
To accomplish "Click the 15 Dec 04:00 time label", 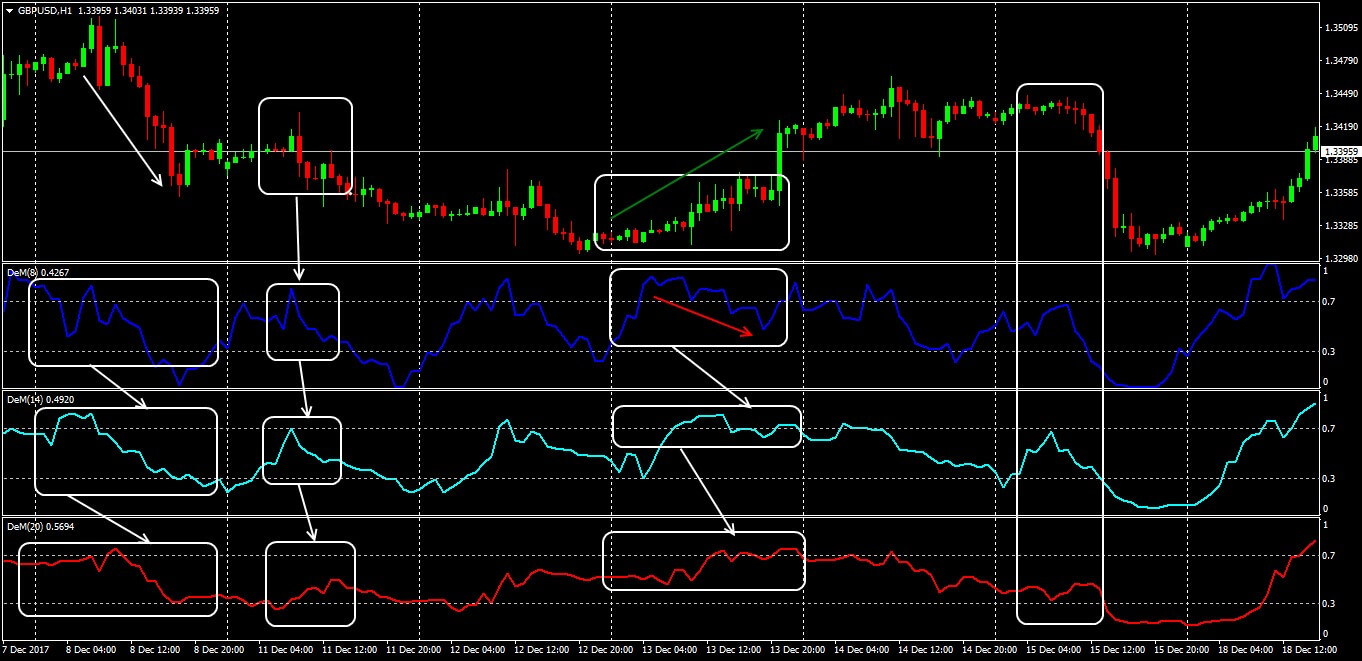I will pos(1054,650).
